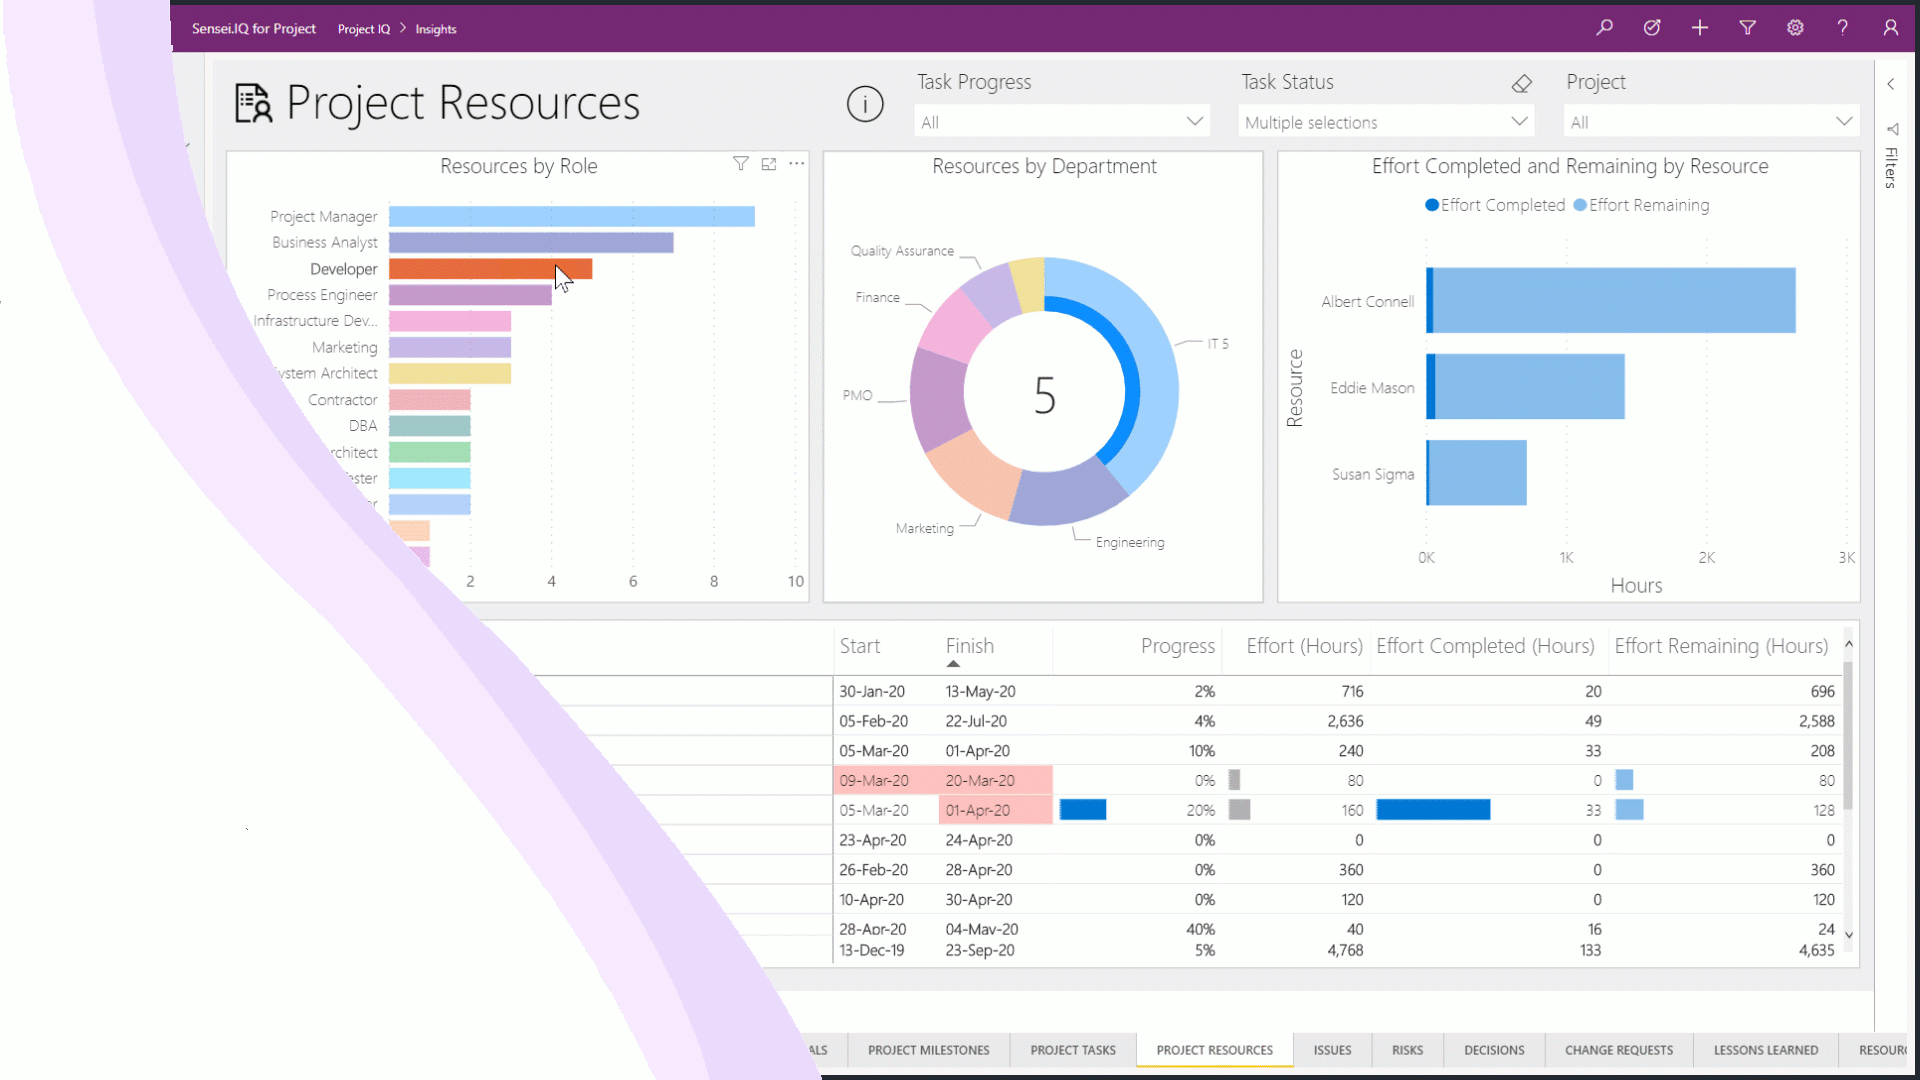Sort by Effort Completed (Hours) header
Image resolution: width=1920 pixels, height=1080 pixels.
(1485, 646)
